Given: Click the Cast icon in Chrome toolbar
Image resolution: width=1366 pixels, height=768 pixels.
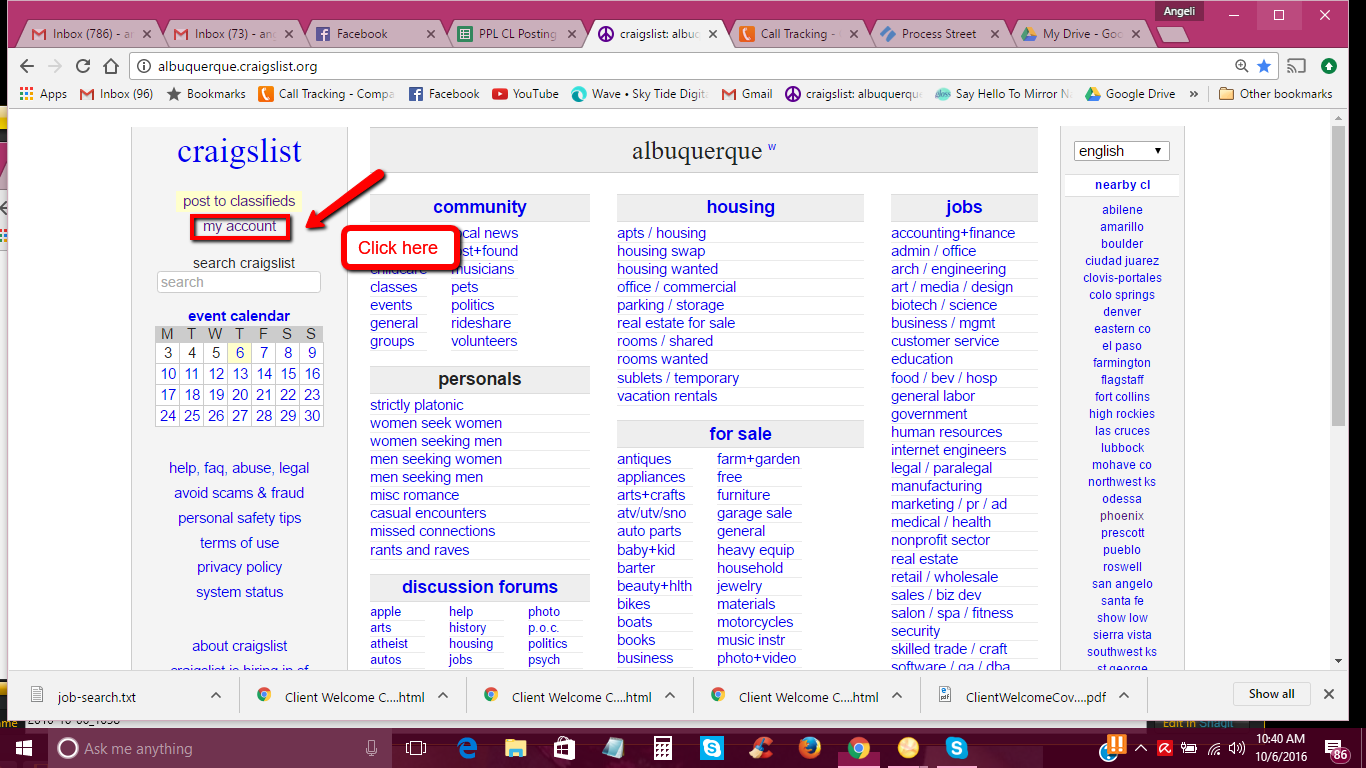Looking at the screenshot, I should [1296, 66].
